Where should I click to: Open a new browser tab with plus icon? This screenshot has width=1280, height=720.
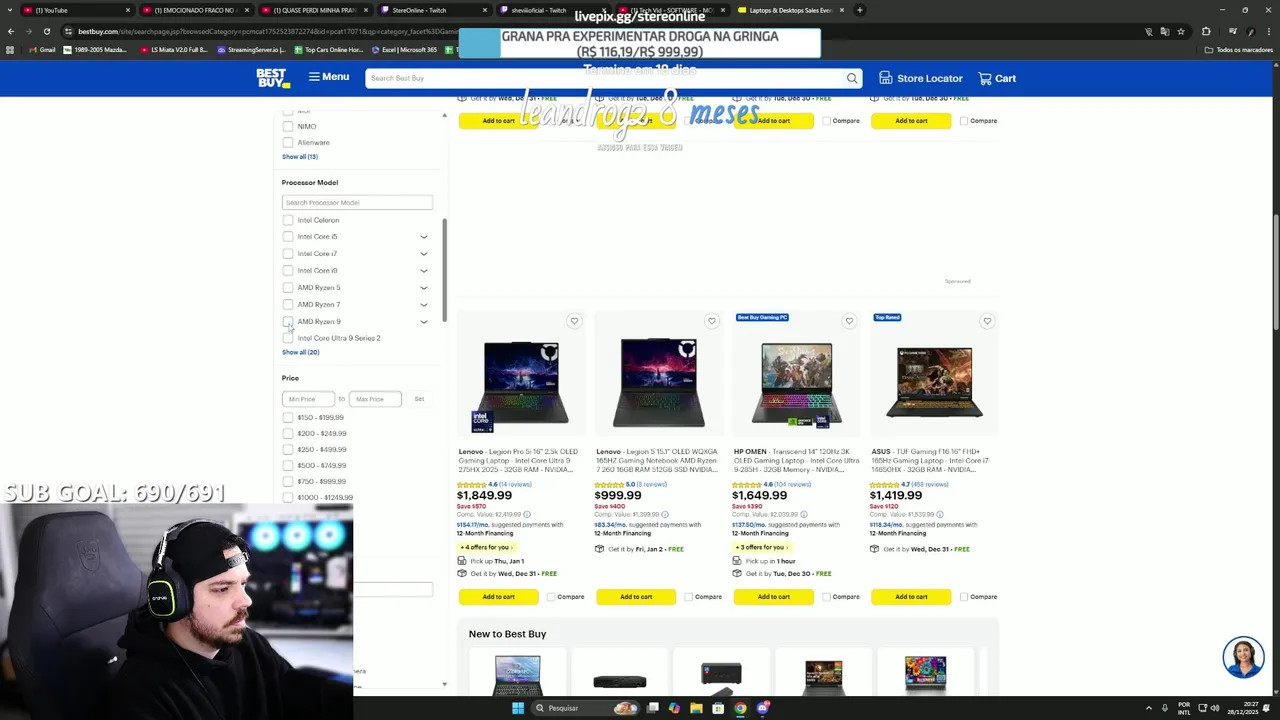pos(859,10)
